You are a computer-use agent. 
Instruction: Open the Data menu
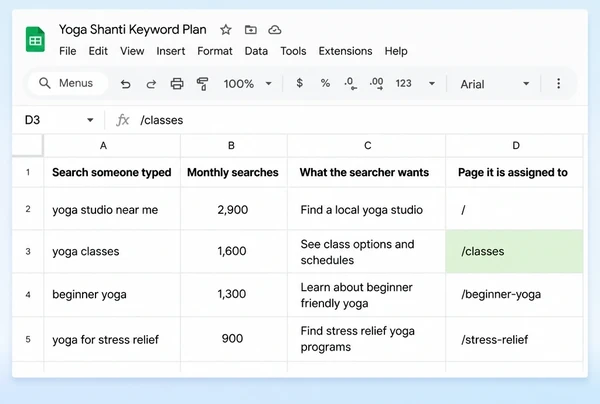point(256,51)
